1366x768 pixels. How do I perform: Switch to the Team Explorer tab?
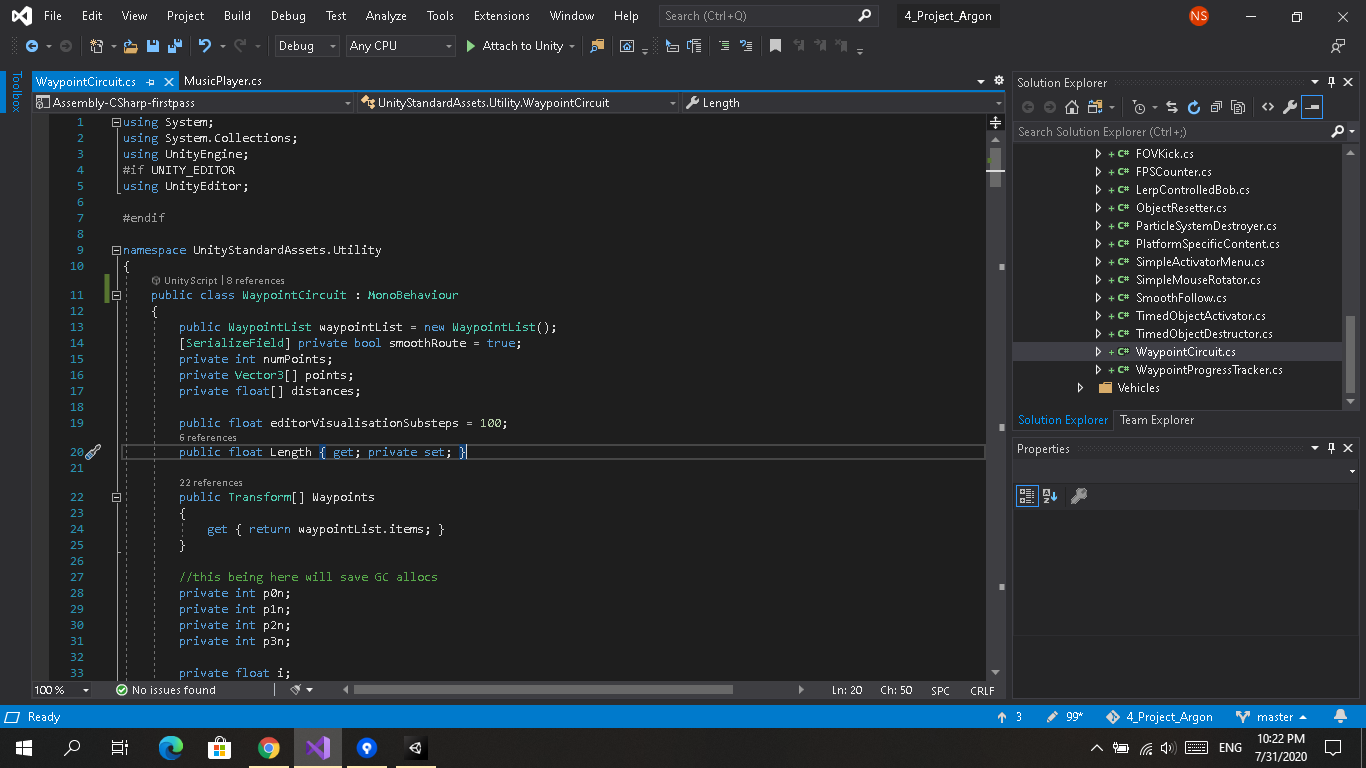pyautogui.click(x=1156, y=420)
